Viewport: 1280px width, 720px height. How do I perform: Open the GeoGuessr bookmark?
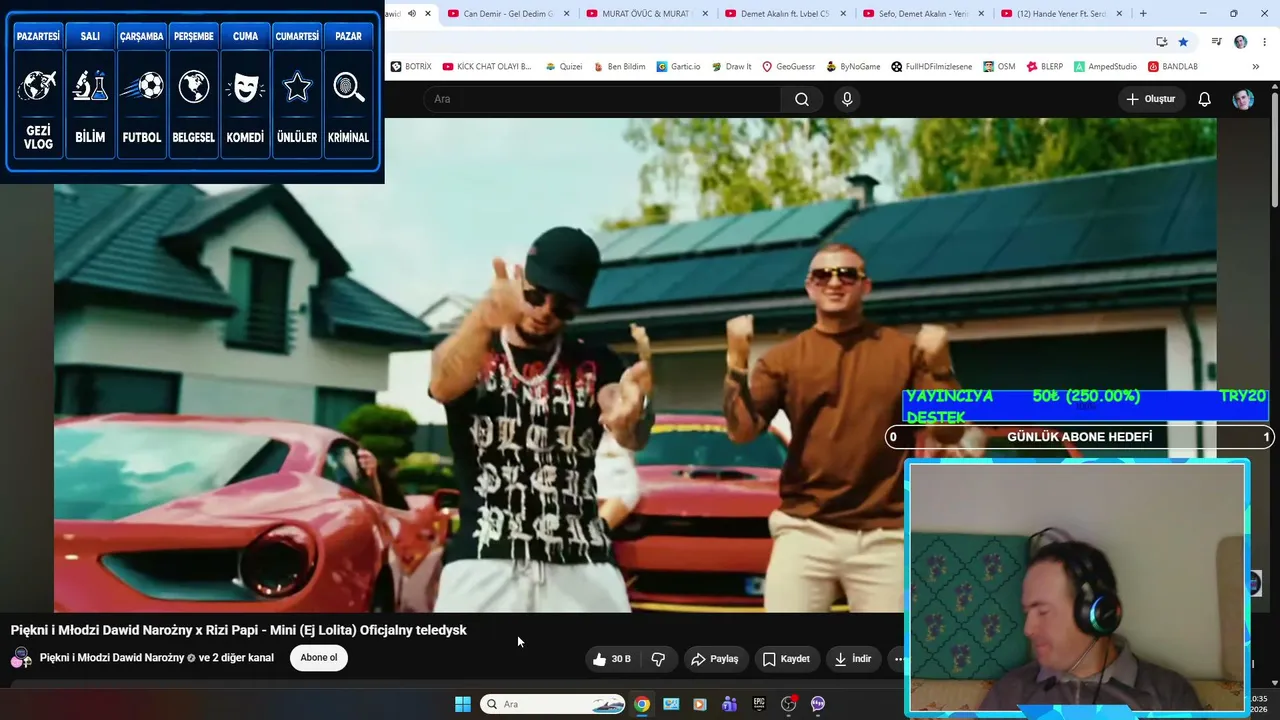pyautogui.click(x=788, y=67)
